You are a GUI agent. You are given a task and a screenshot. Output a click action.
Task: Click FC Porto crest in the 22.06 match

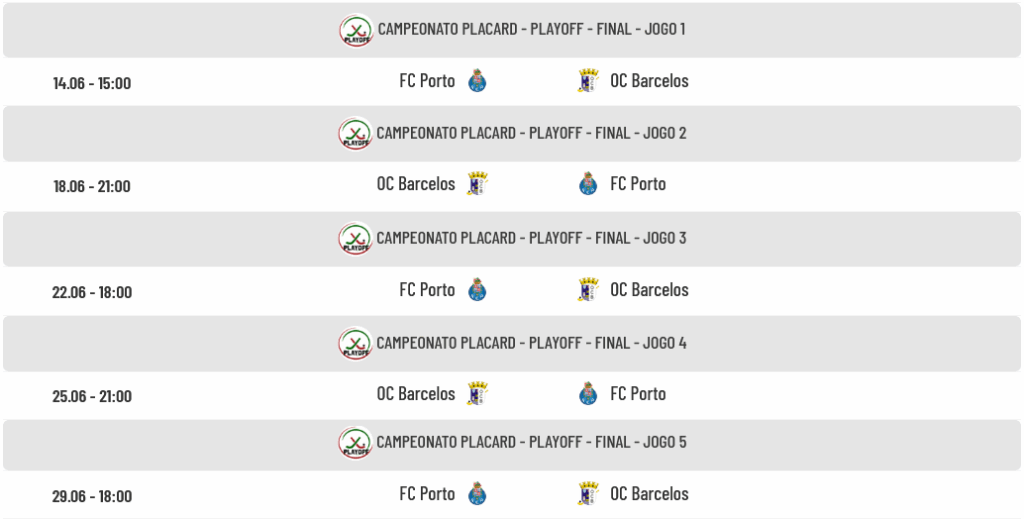point(477,289)
